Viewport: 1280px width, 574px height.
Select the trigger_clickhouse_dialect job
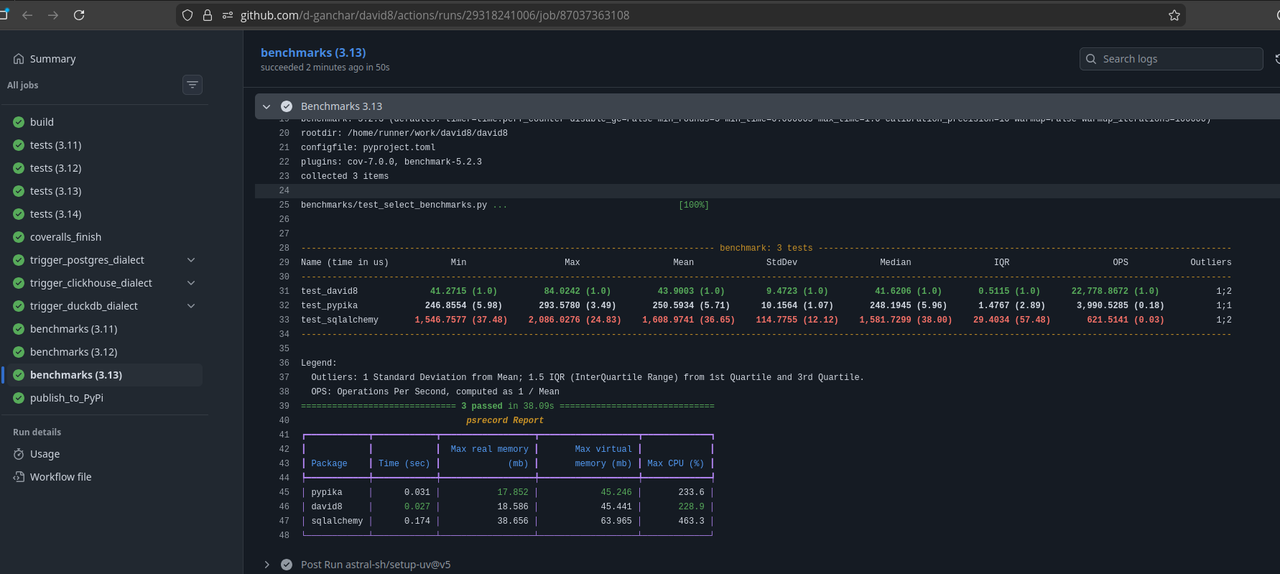point(92,283)
